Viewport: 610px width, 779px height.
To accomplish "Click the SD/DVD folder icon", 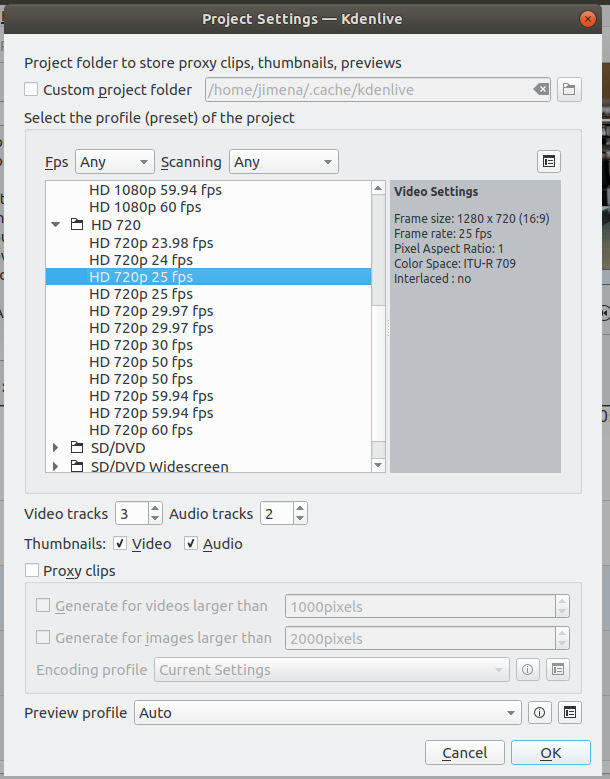I will click(x=77, y=448).
